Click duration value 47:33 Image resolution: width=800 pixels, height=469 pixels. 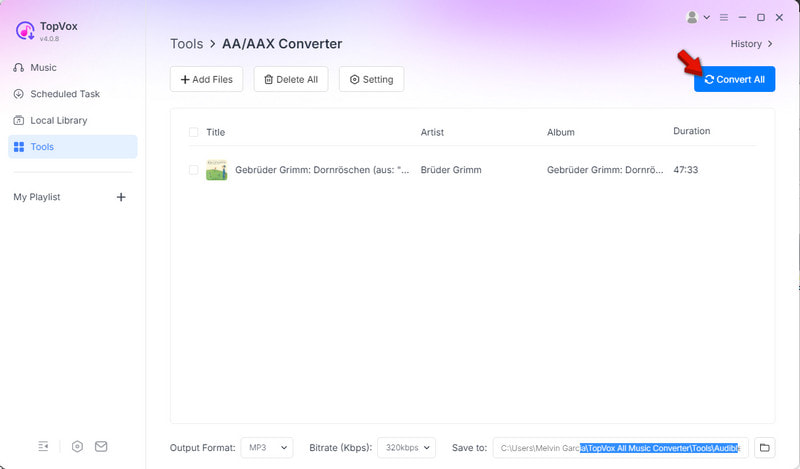pos(686,170)
